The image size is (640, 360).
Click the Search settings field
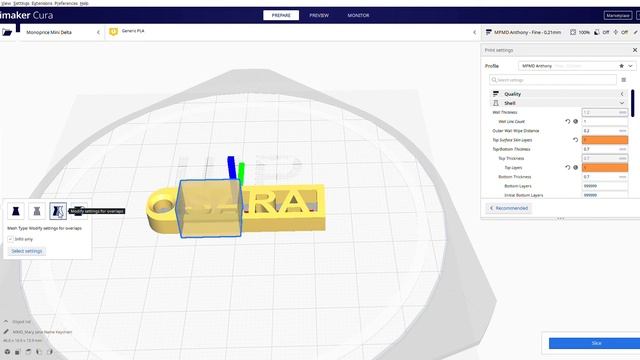point(553,80)
